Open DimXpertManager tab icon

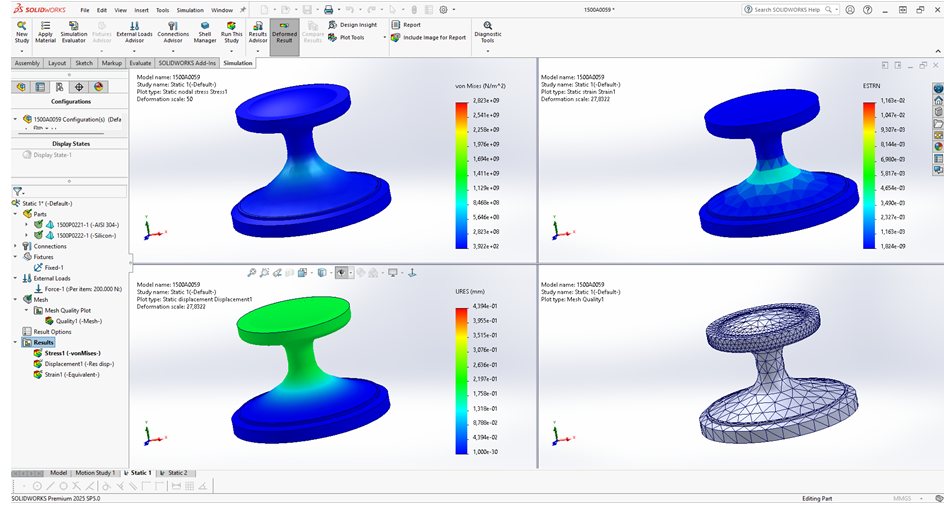pyautogui.click(x=79, y=87)
